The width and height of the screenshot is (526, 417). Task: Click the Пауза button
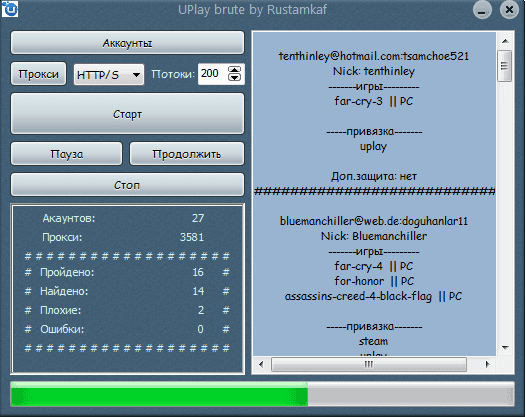(66, 154)
